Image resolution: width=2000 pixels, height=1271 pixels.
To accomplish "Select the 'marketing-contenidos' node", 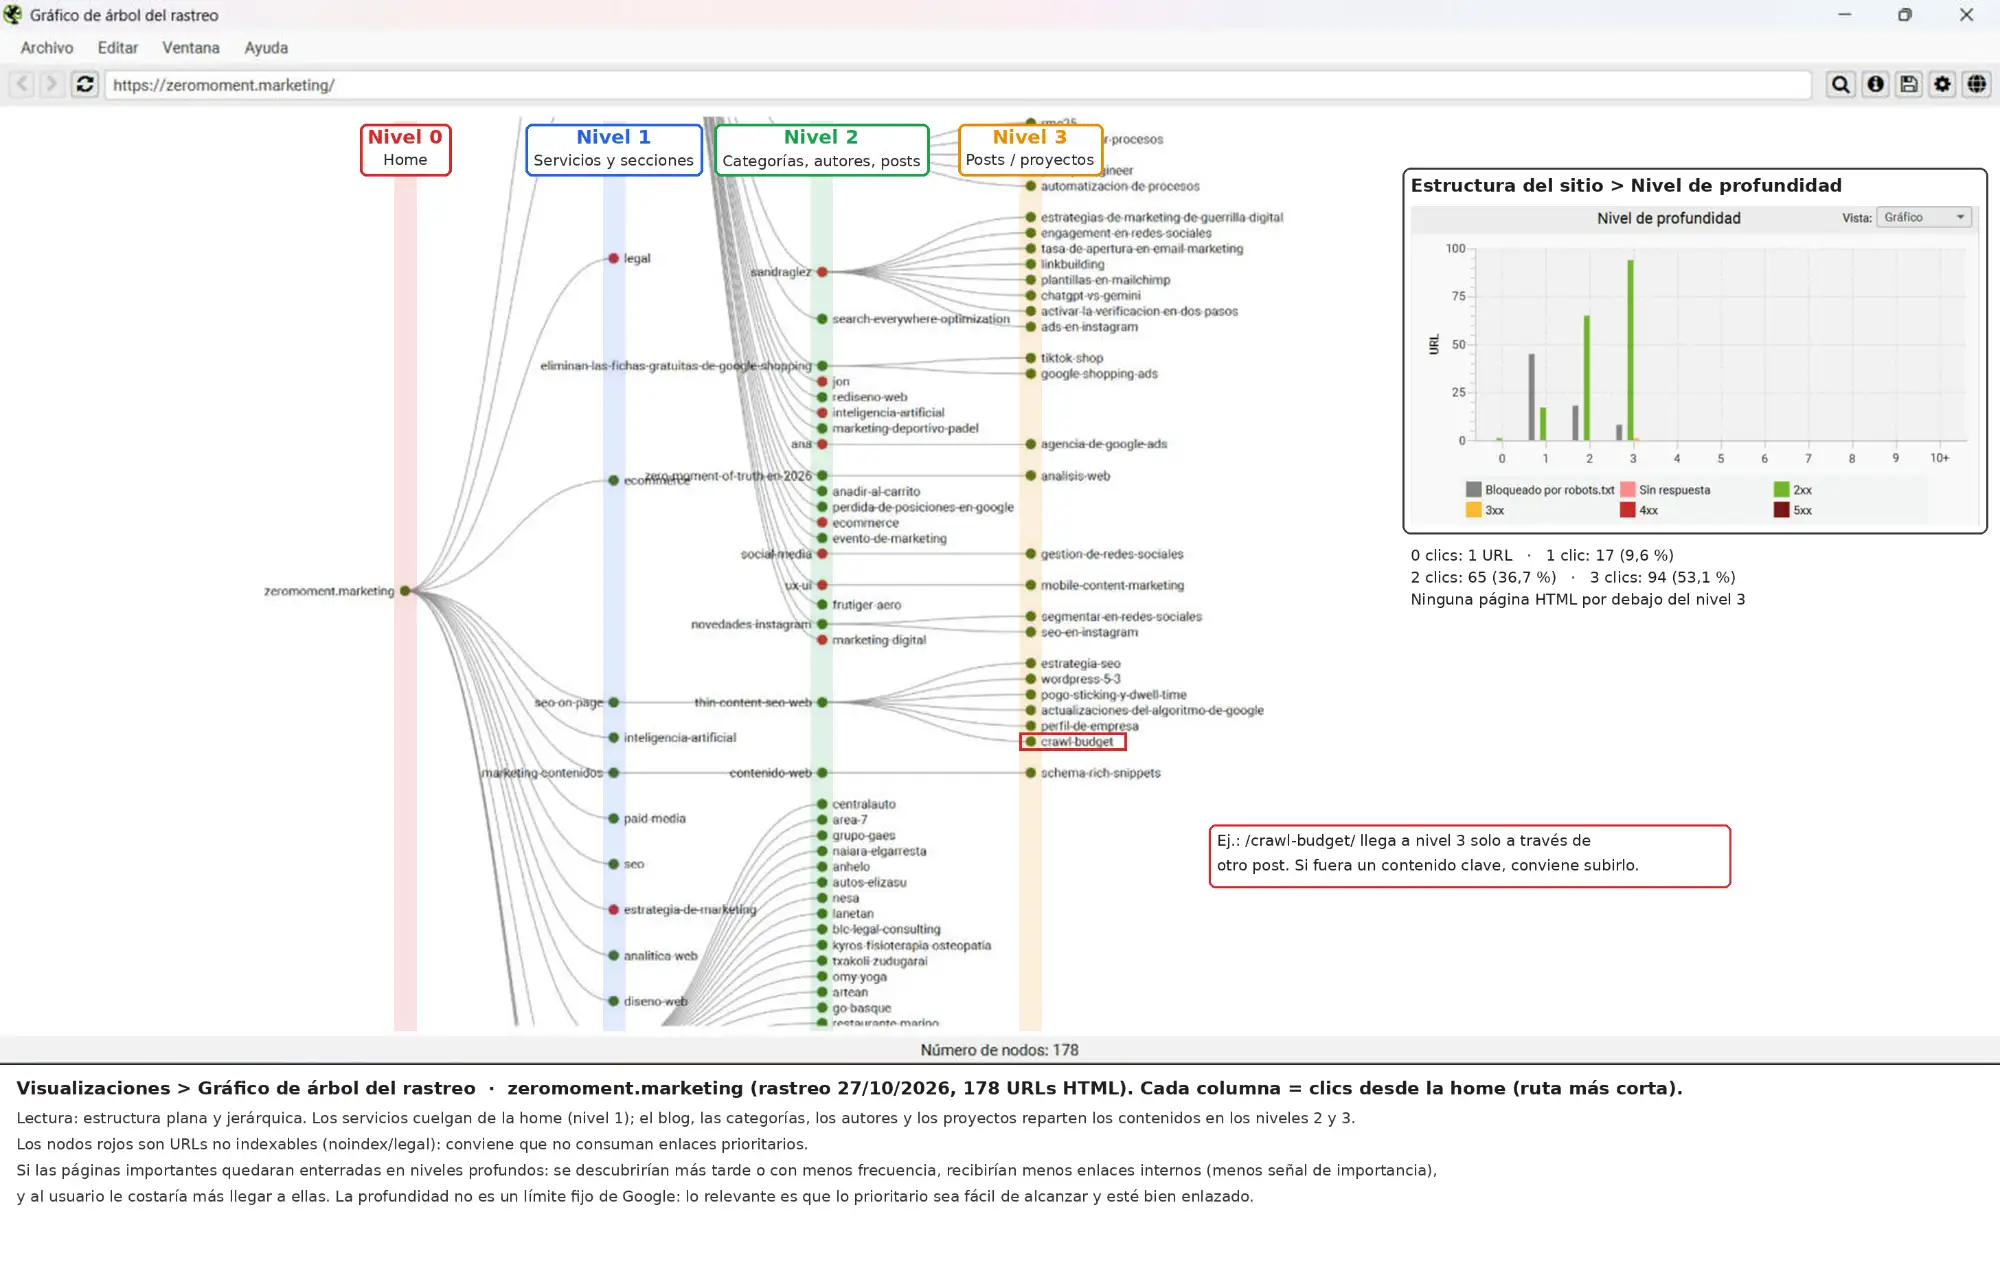I will click(x=613, y=773).
